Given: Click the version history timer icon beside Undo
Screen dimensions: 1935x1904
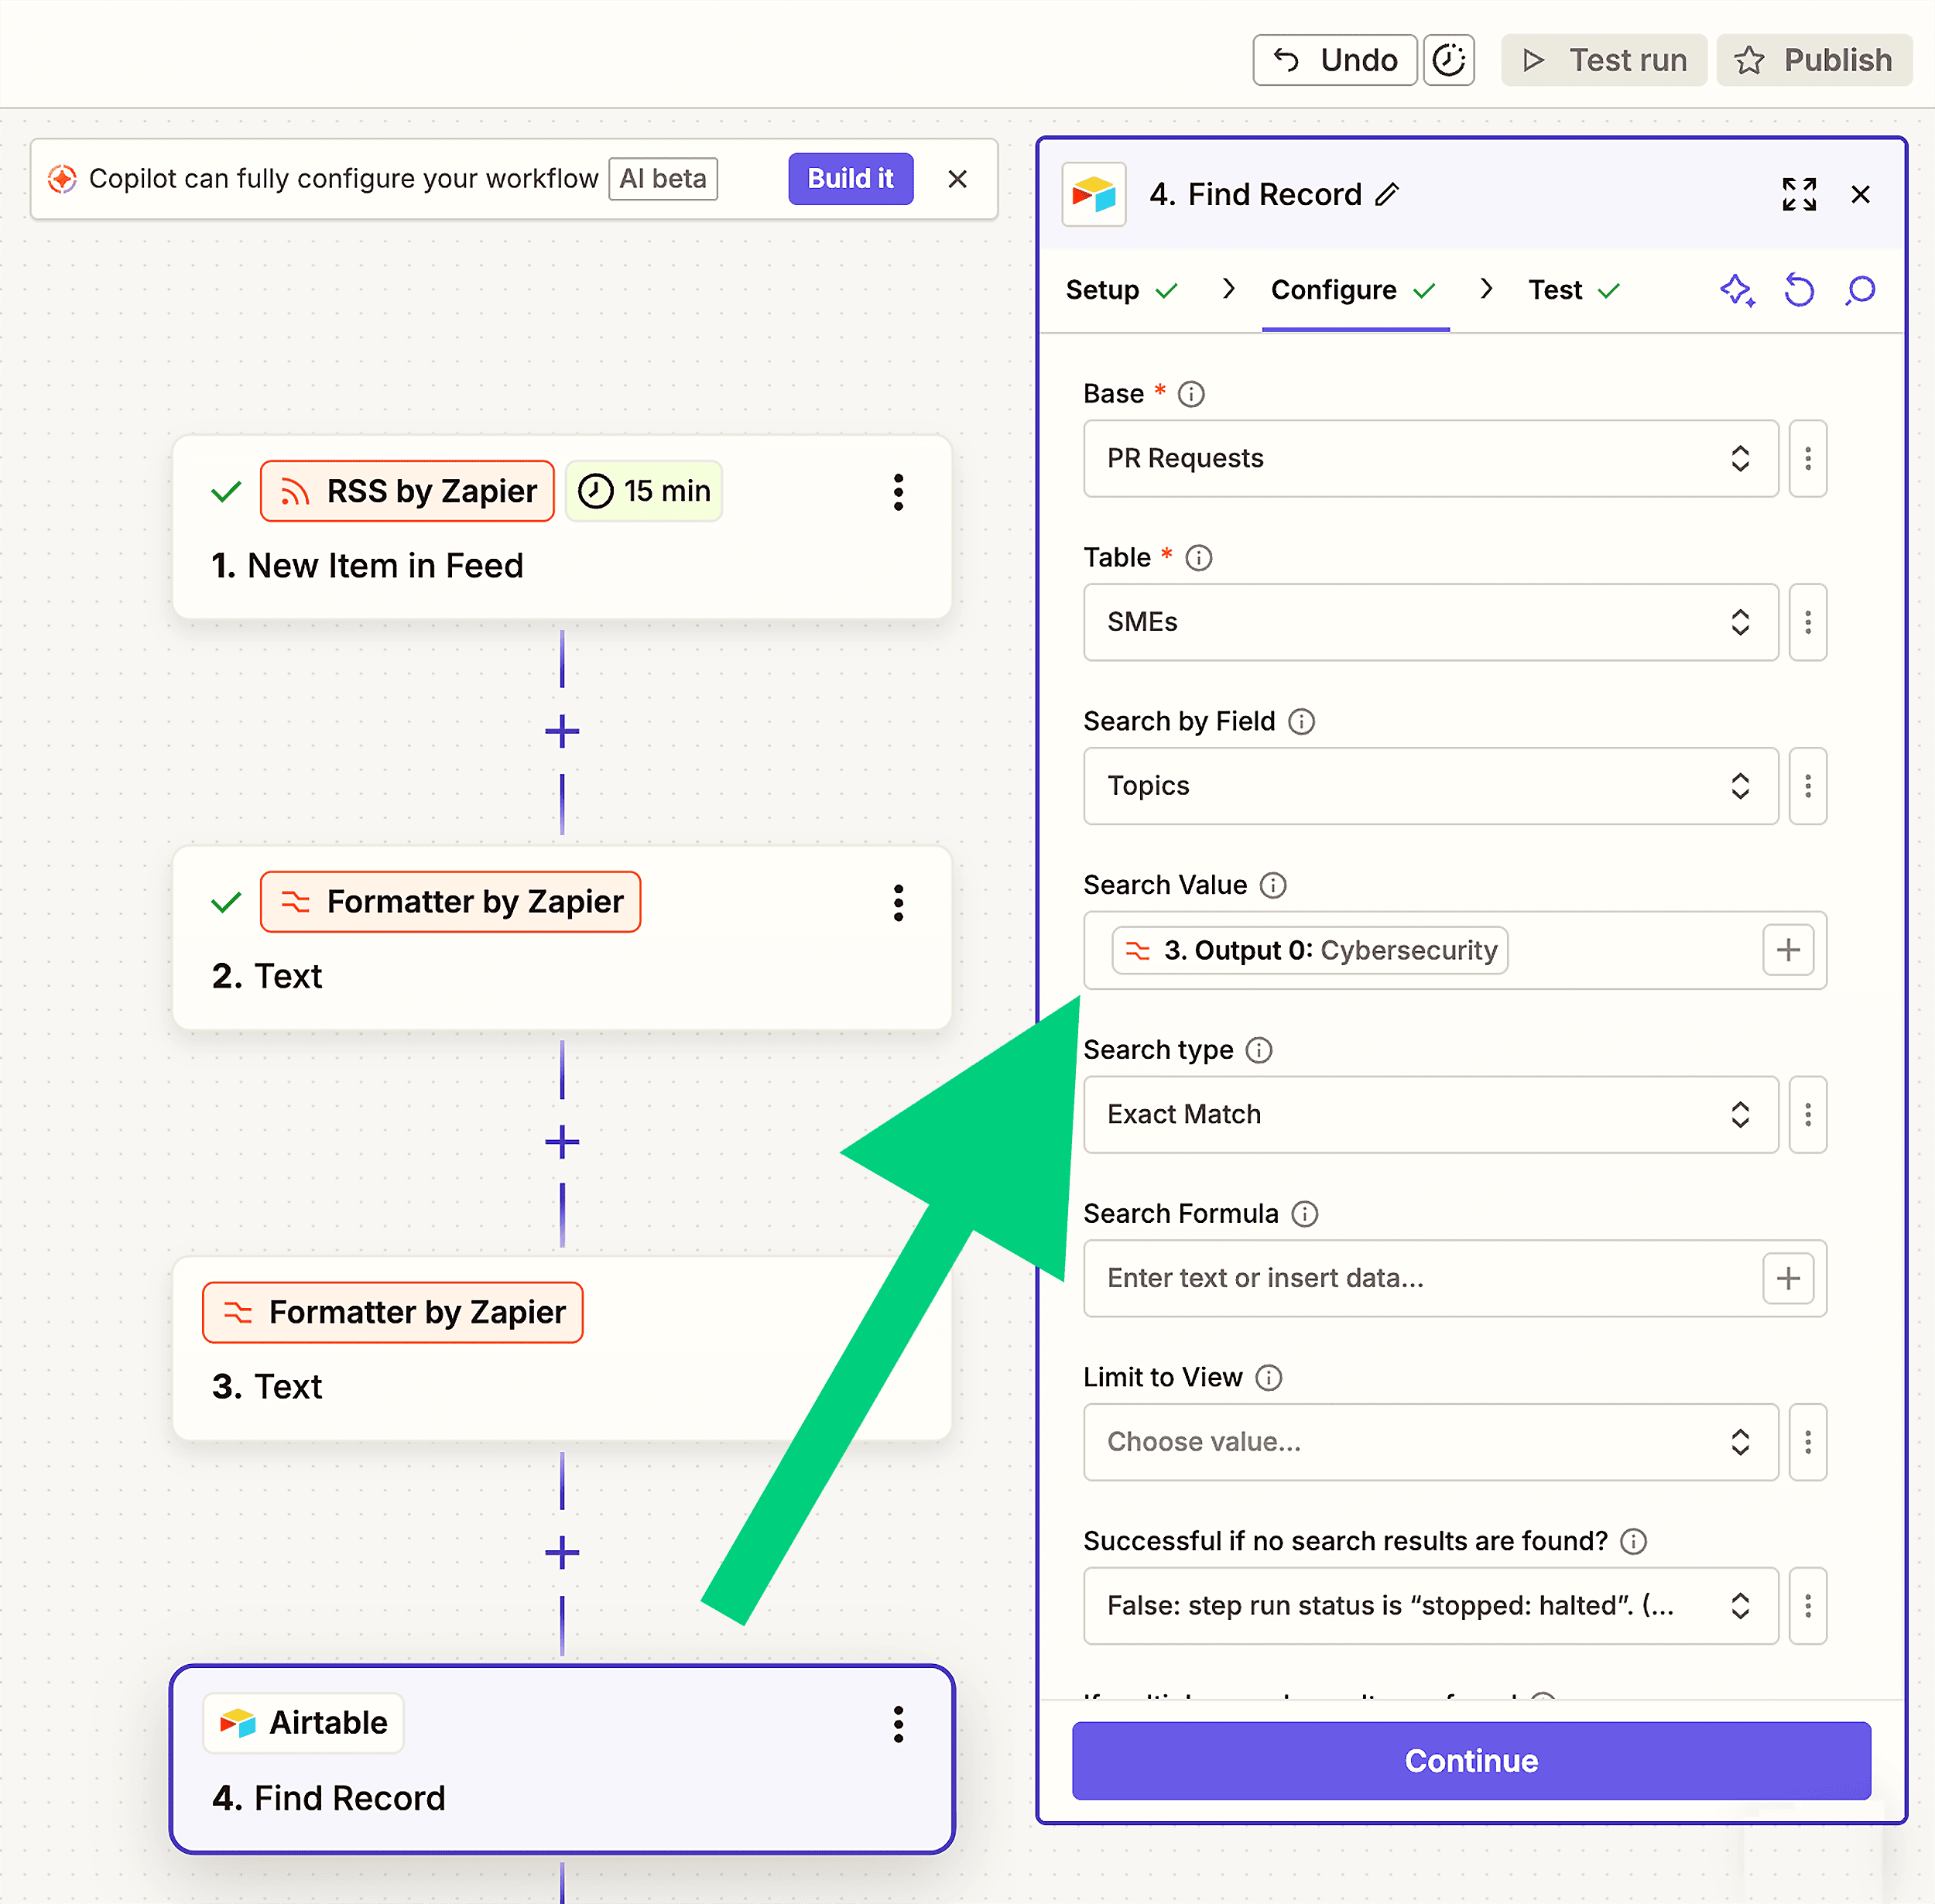Looking at the screenshot, I should (1449, 59).
